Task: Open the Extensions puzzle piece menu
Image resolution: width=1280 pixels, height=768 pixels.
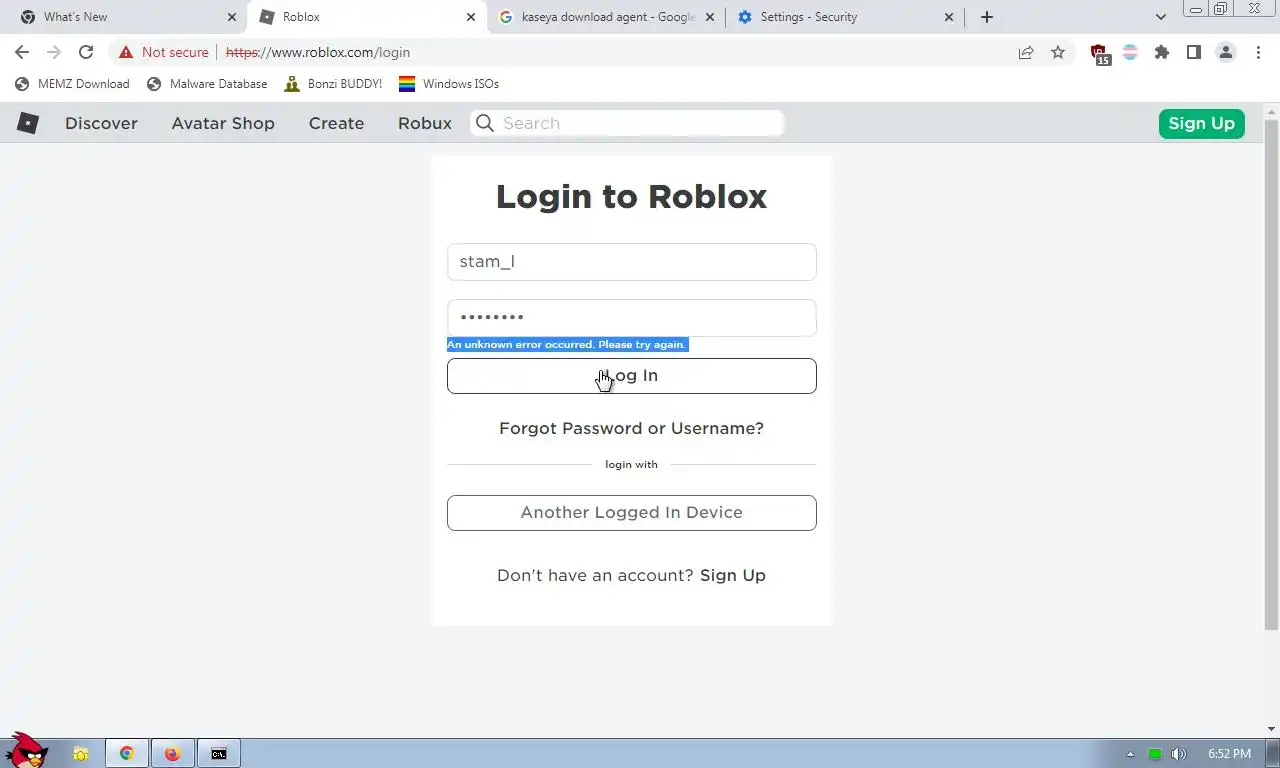Action: tap(1162, 52)
